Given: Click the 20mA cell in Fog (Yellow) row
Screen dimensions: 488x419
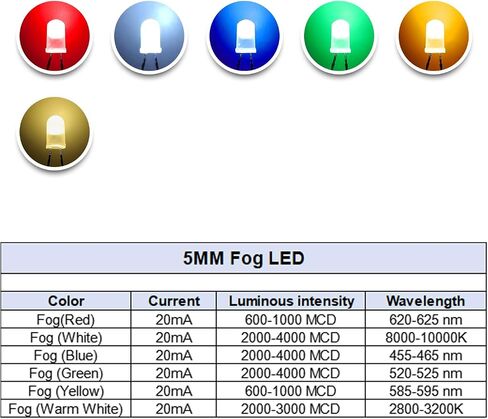Looking at the screenshot, I should 174,391.
